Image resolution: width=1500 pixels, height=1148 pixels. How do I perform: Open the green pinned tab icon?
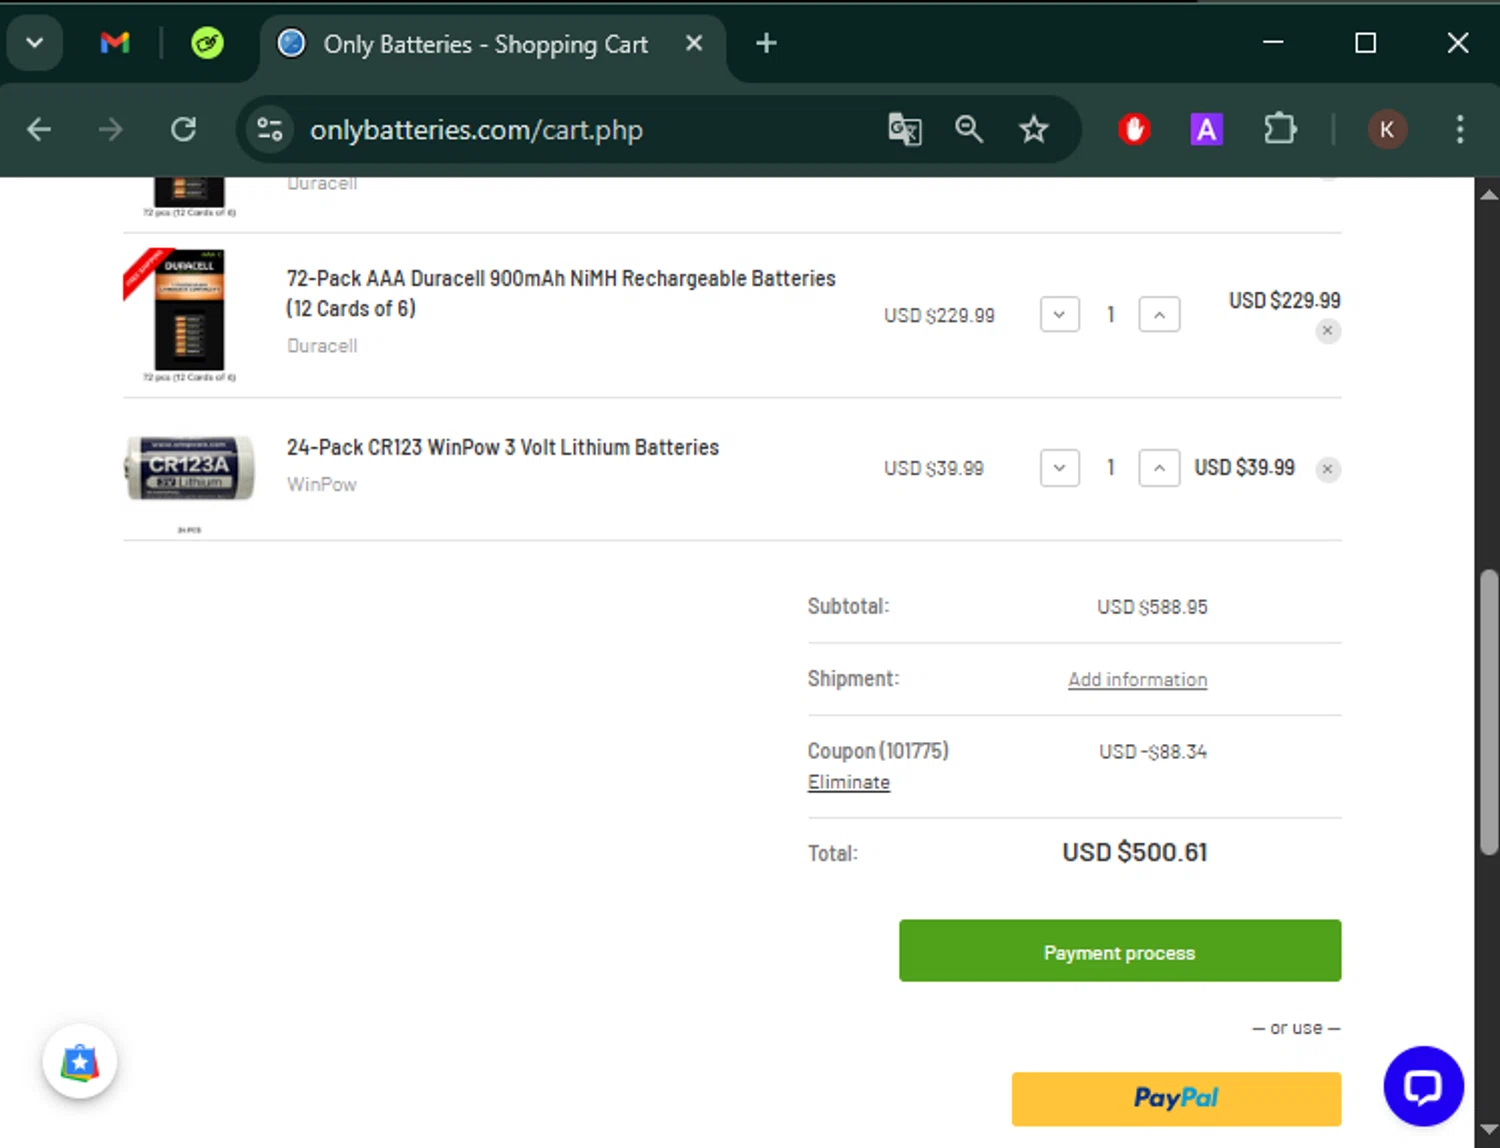coord(207,43)
